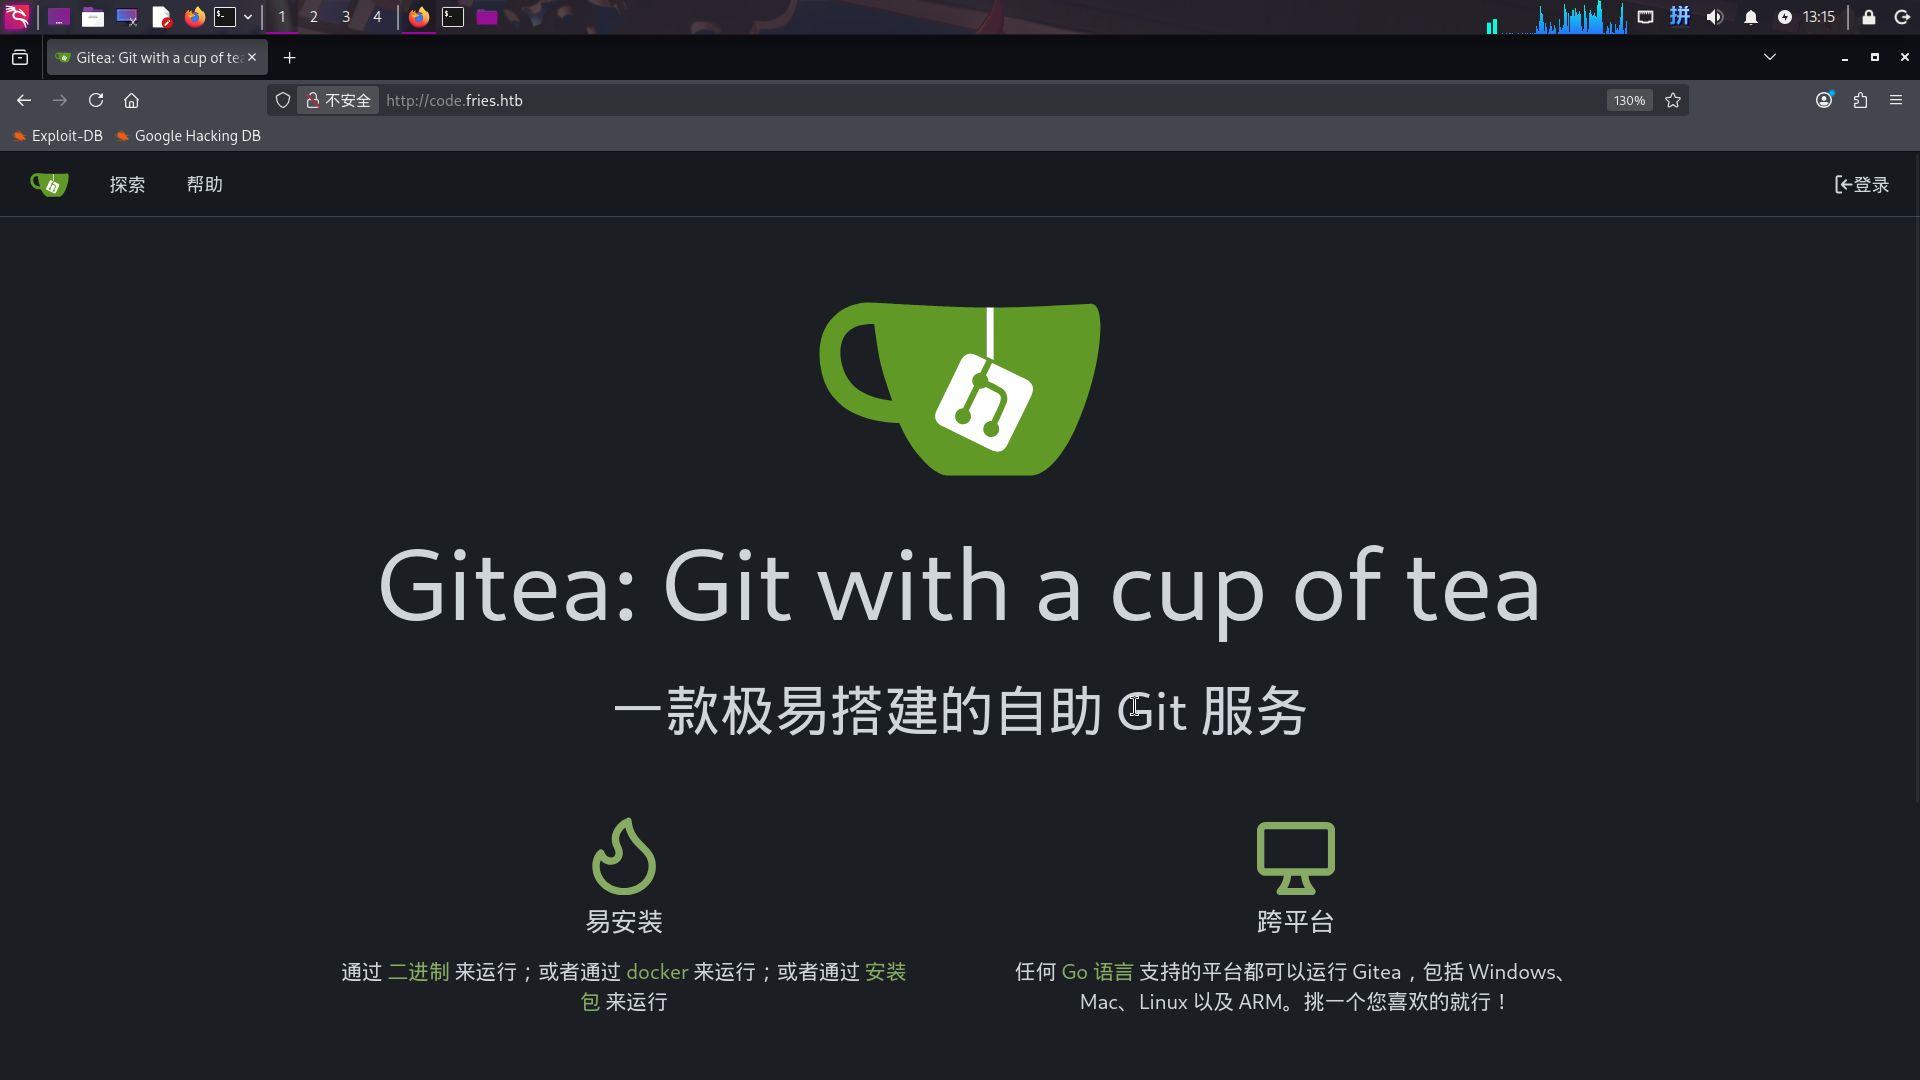Follow the docker link
The width and height of the screenshot is (1920, 1080).
(657, 972)
